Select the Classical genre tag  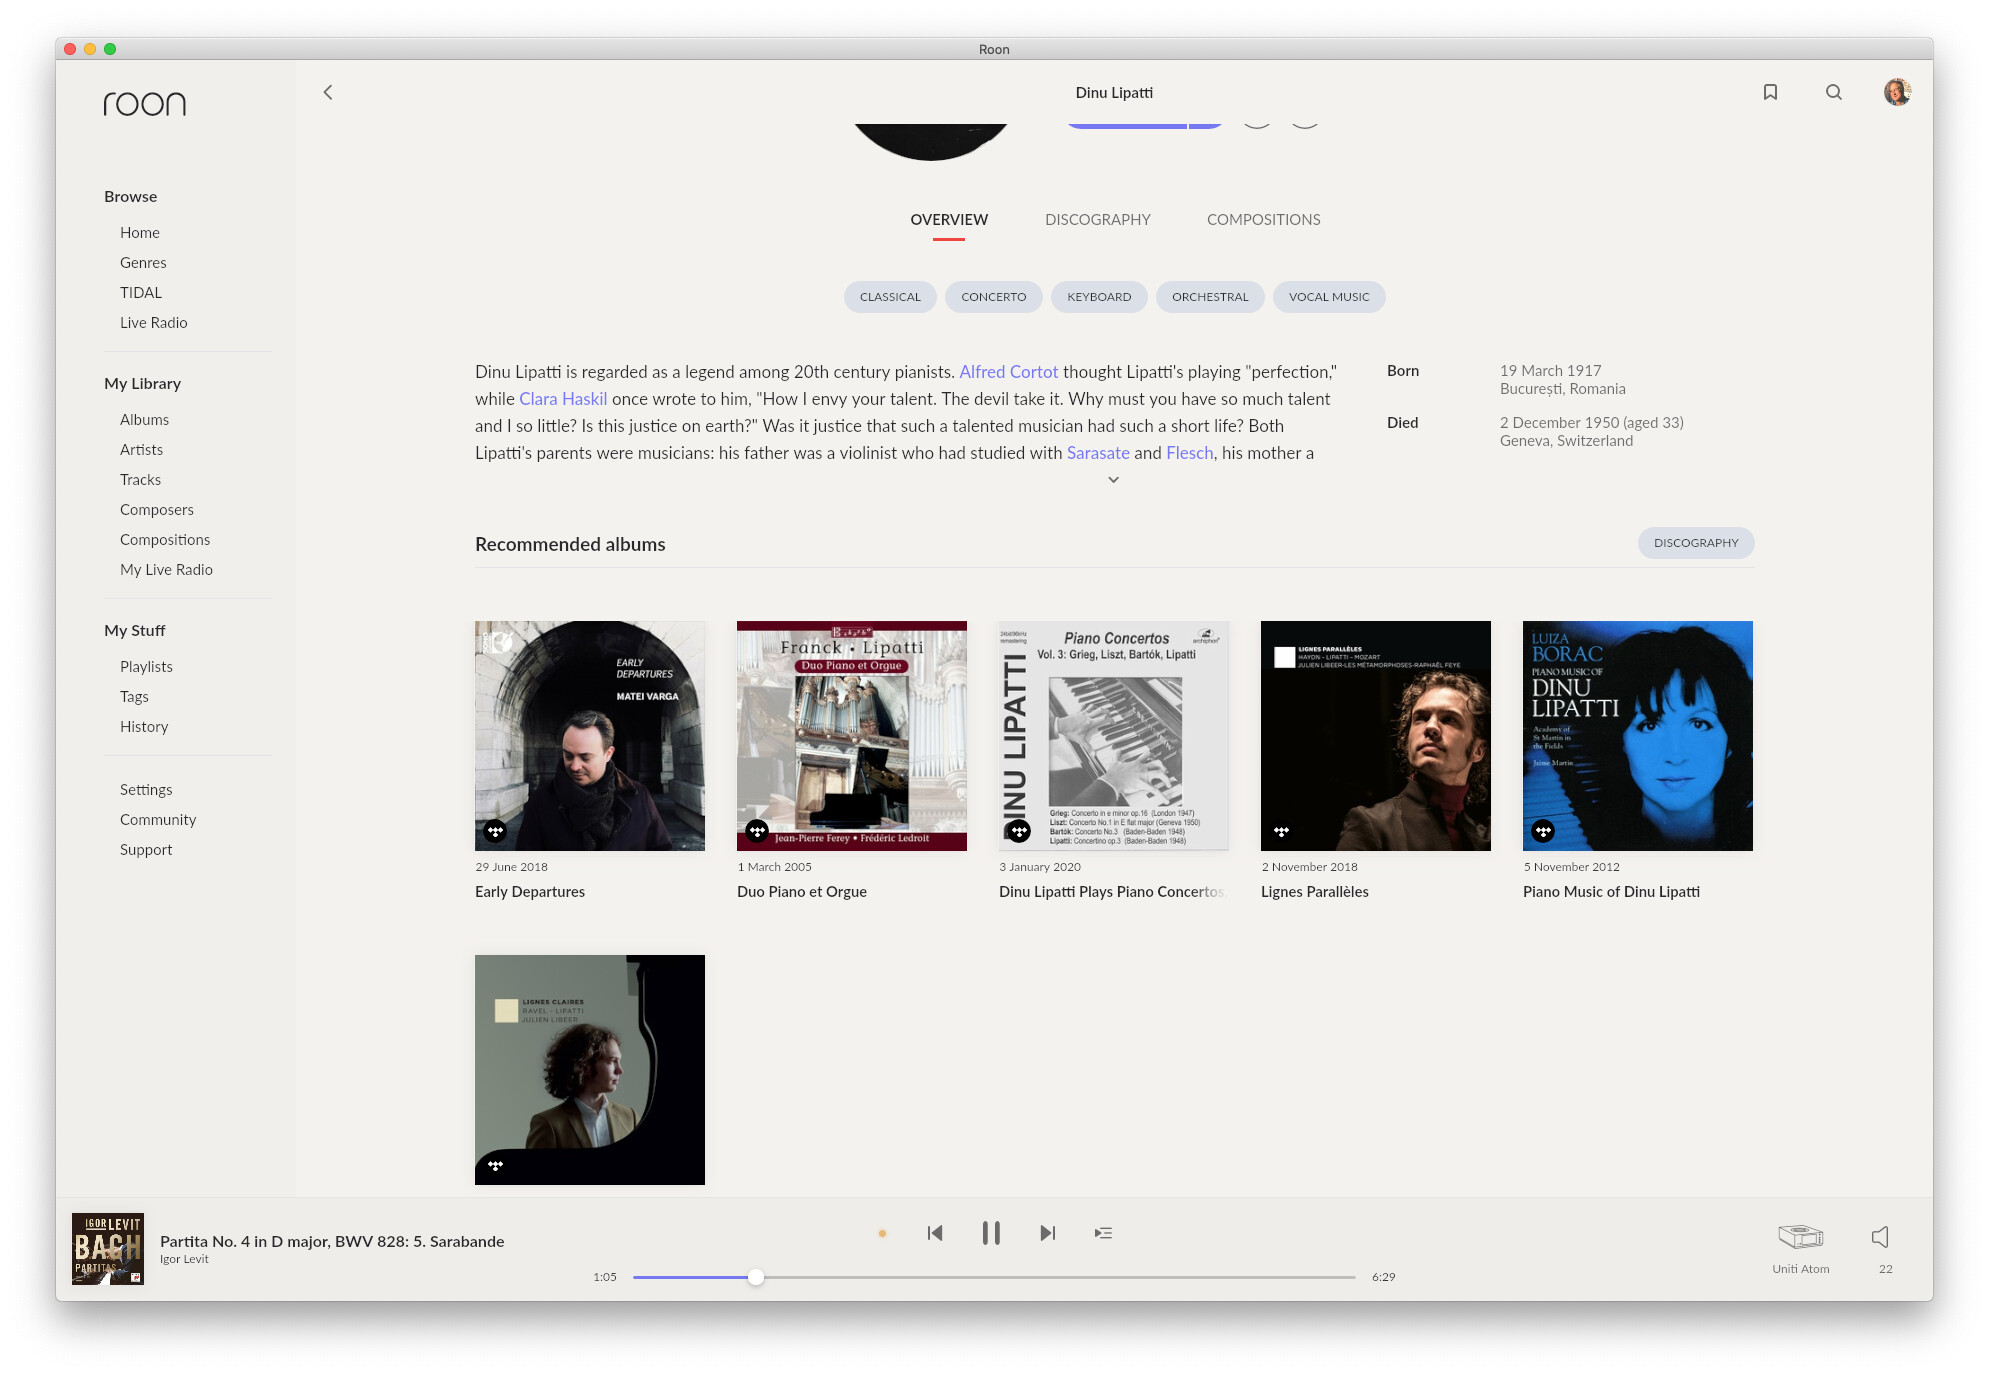(x=890, y=297)
